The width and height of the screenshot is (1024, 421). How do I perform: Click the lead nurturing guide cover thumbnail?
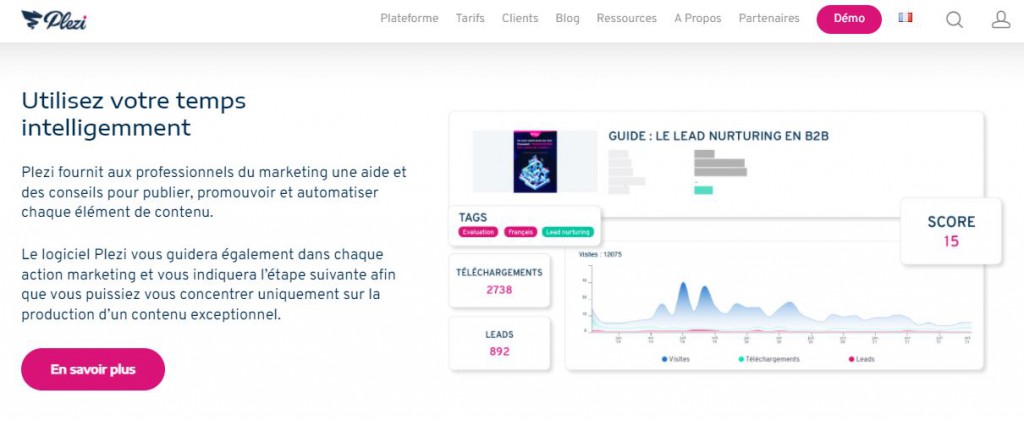(x=535, y=161)
